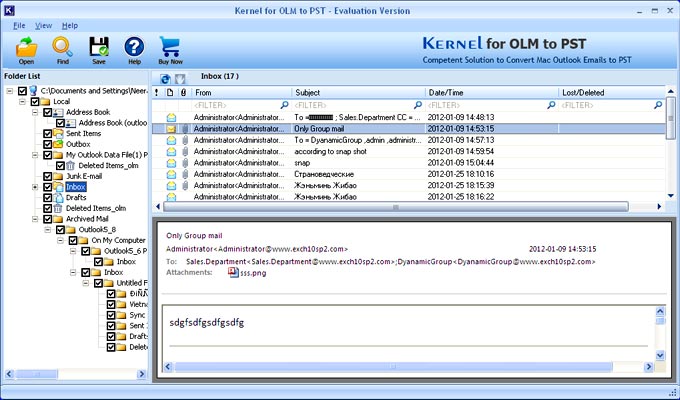Uncheck the Drafts checkbox
Screen dimensions: 680x400
point(48,197)
